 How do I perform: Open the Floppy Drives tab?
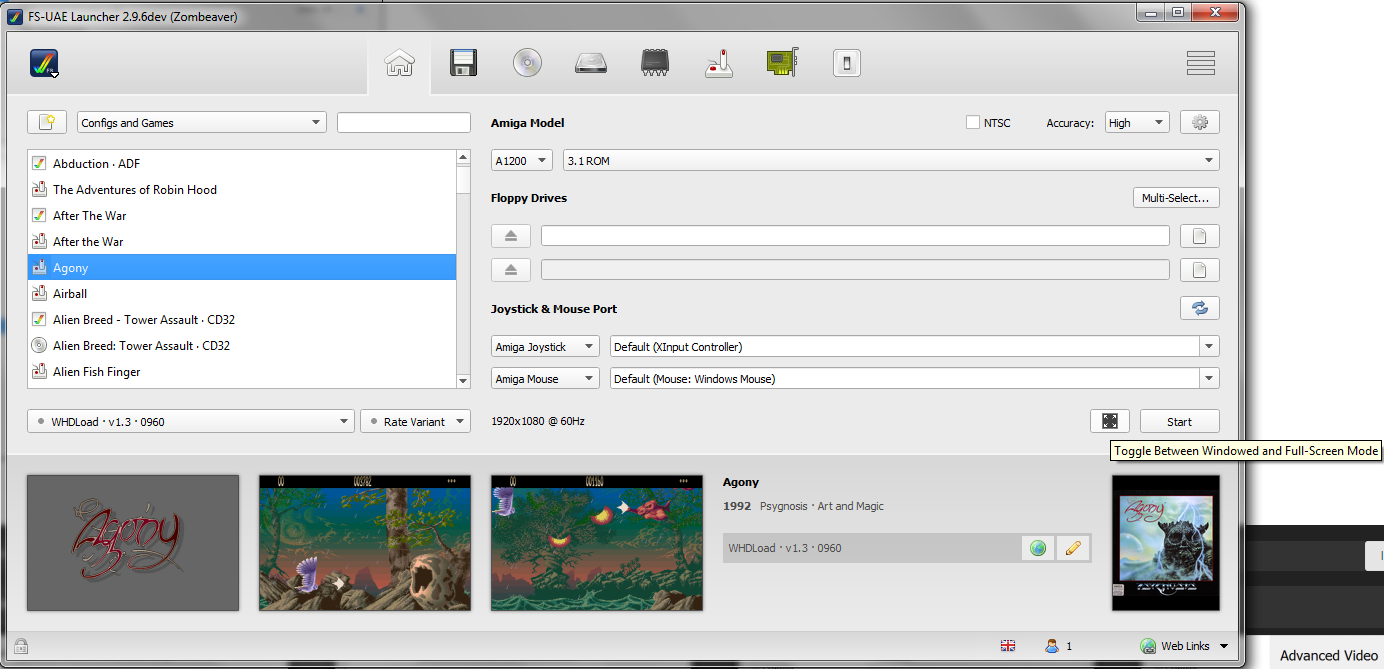tap(463, 64)
